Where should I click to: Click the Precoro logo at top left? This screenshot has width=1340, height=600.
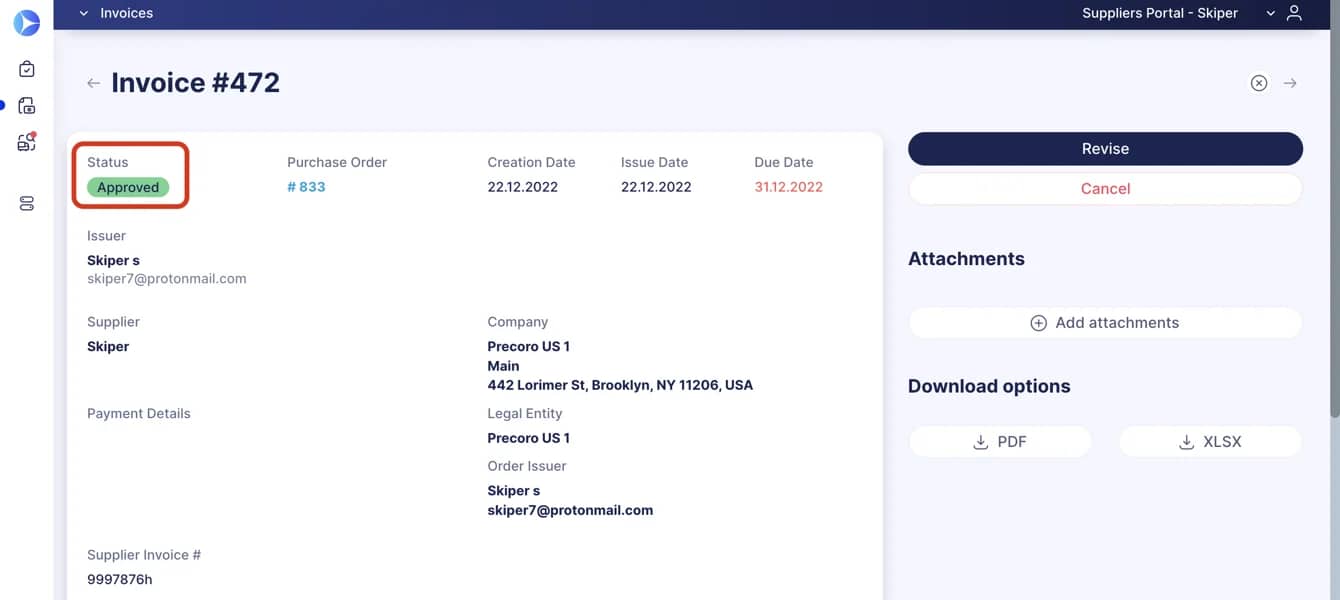click(x=26, y=22)
